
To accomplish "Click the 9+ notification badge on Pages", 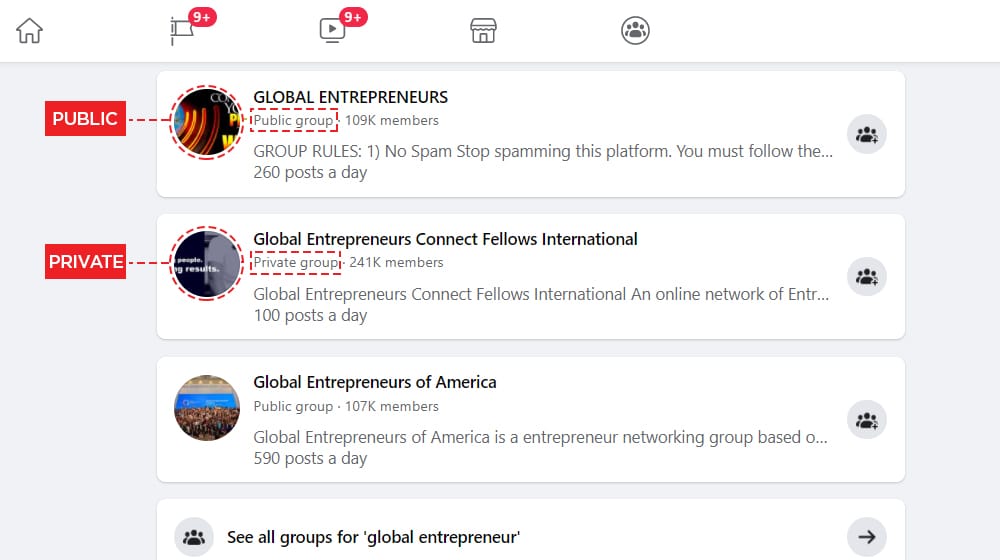I will [x=202, y=17].
